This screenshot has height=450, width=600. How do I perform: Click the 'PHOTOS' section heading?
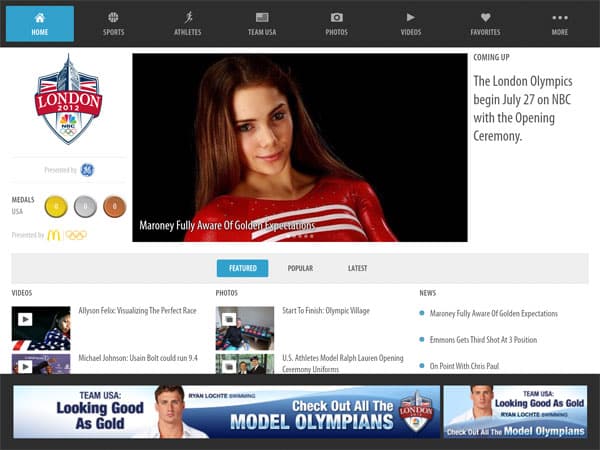click(x=227, y=293)
